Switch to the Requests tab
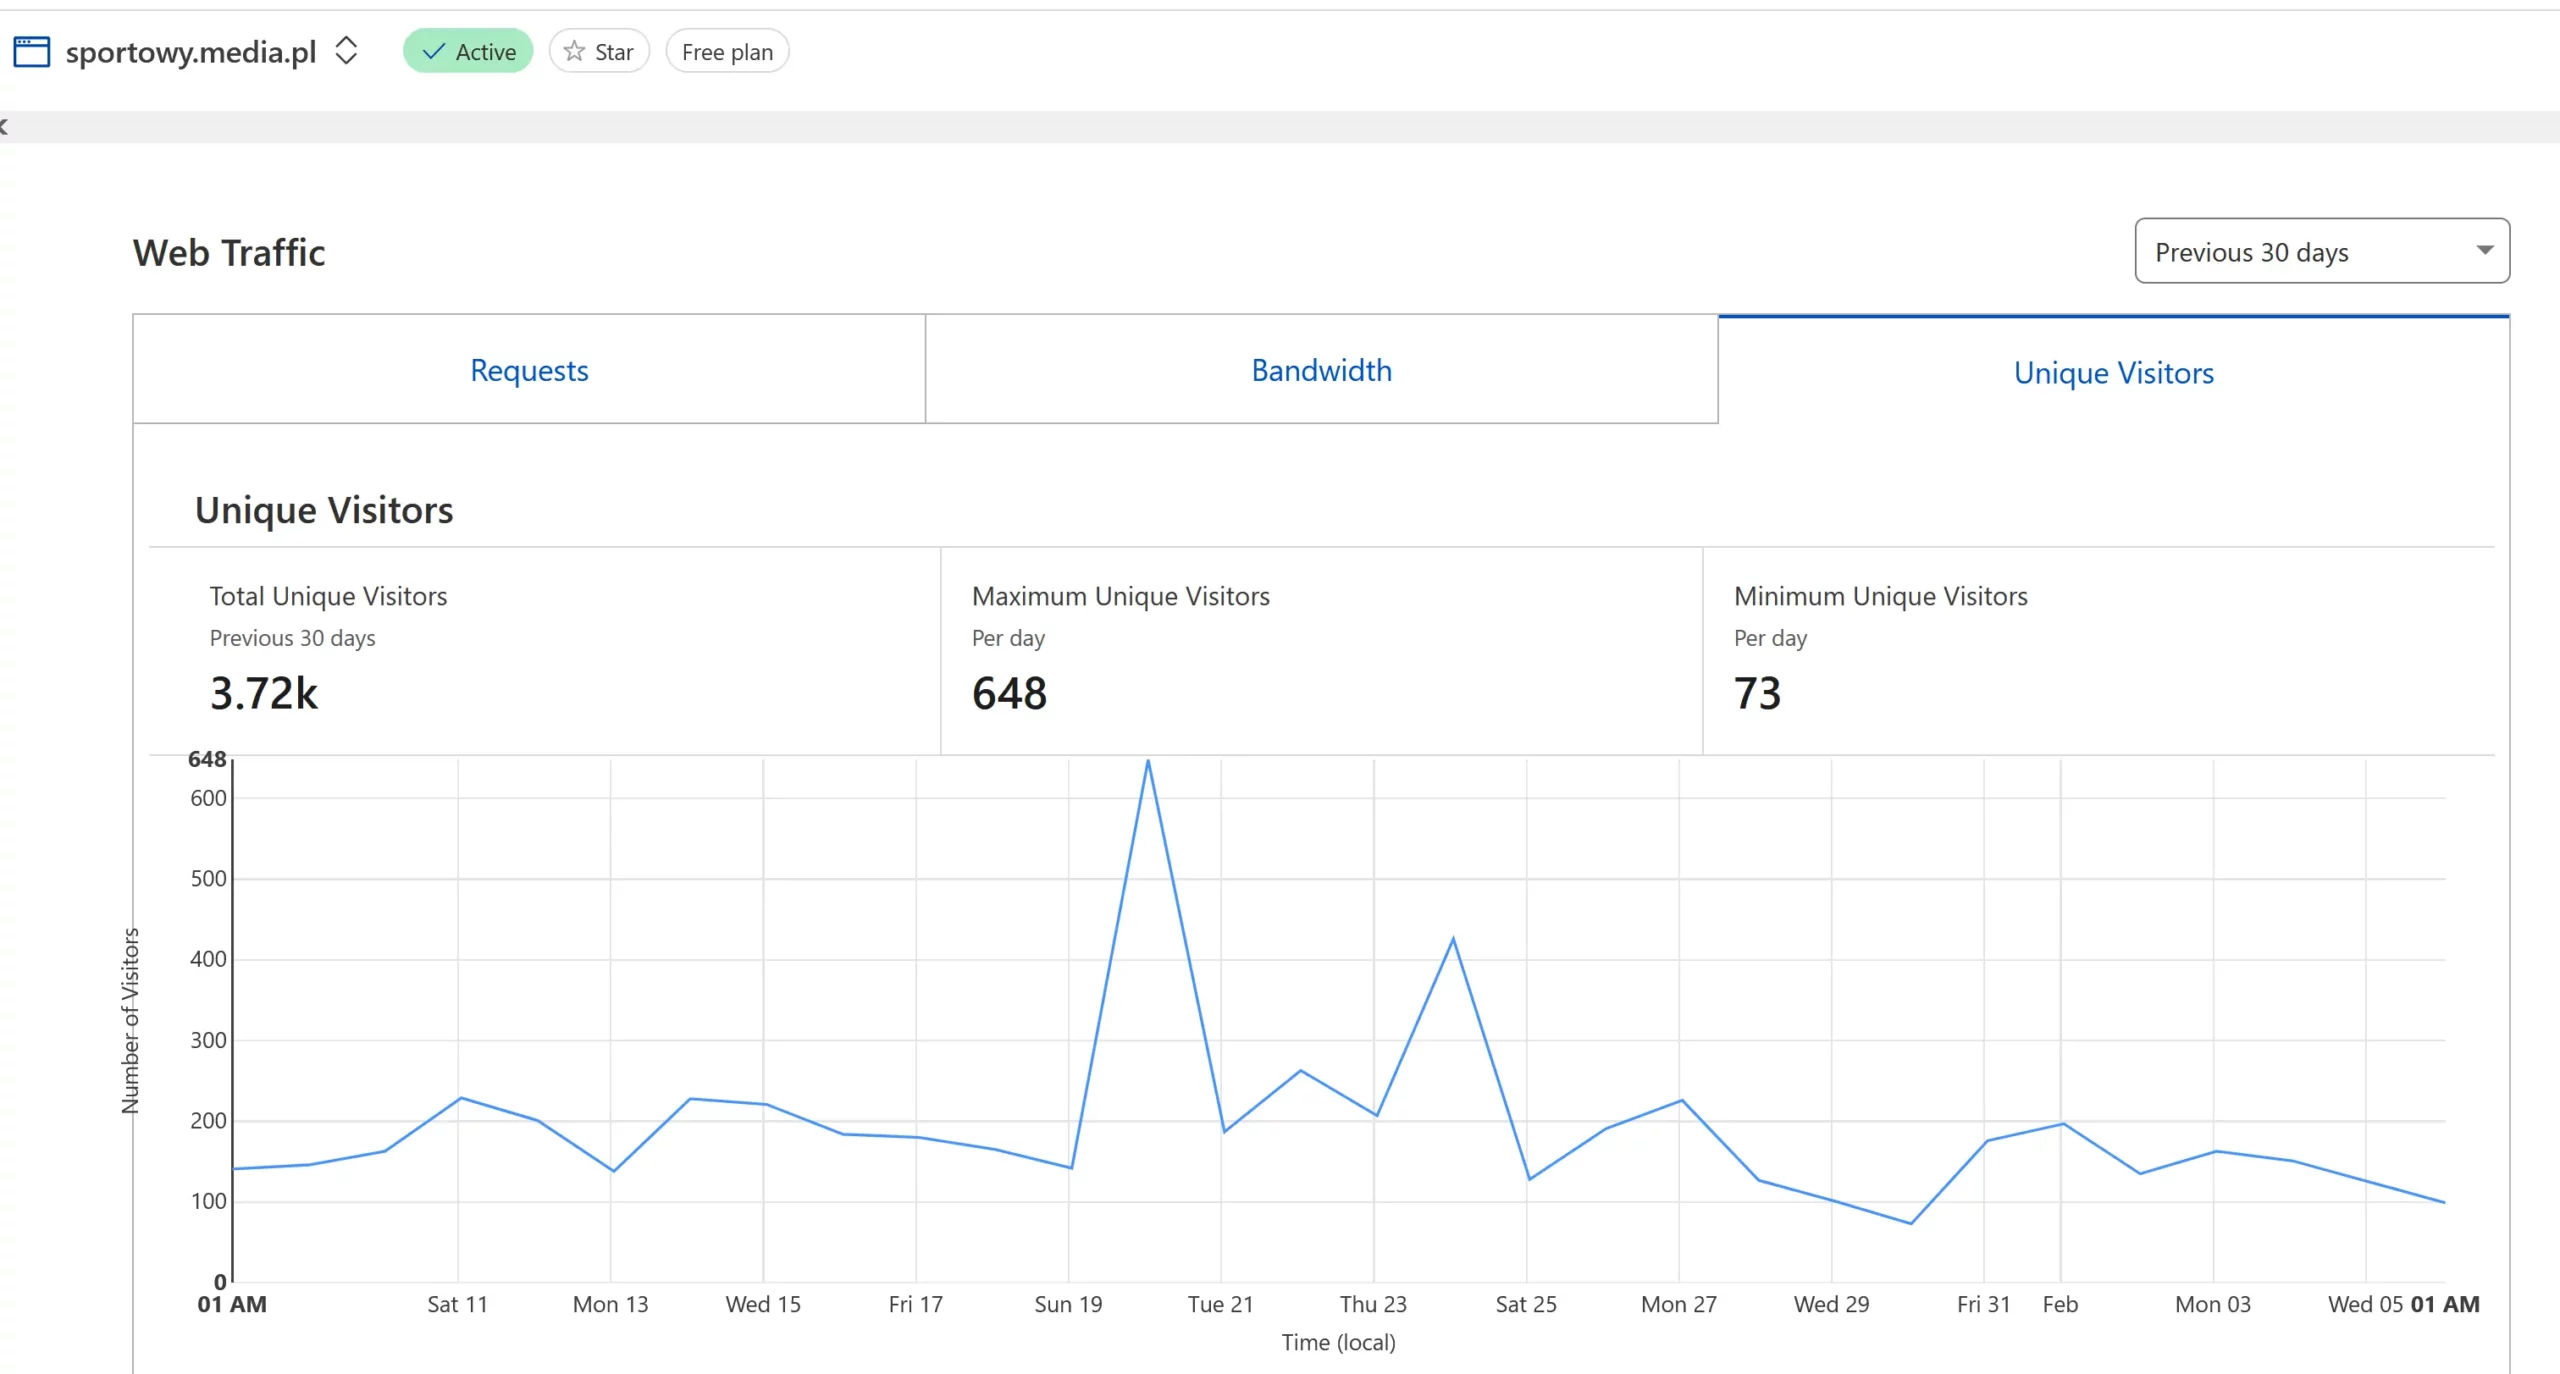 click(529, 370)
